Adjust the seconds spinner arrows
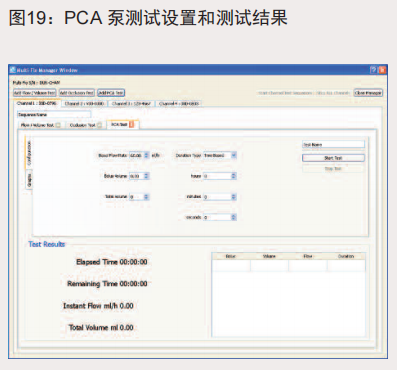The height and width of the screenshot is (370, 397). [234, 217]
